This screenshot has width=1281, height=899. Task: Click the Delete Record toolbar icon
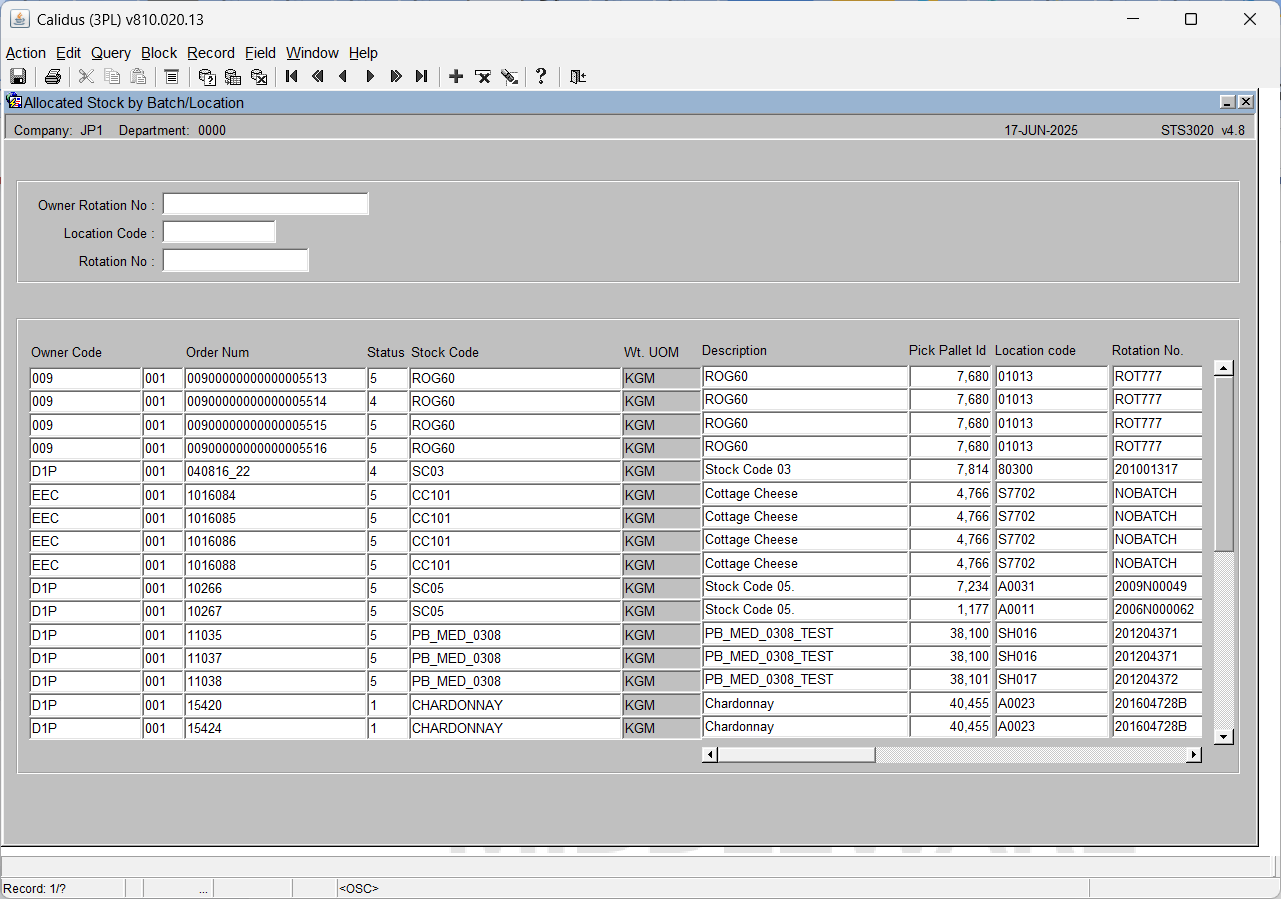tap(482, 77)
